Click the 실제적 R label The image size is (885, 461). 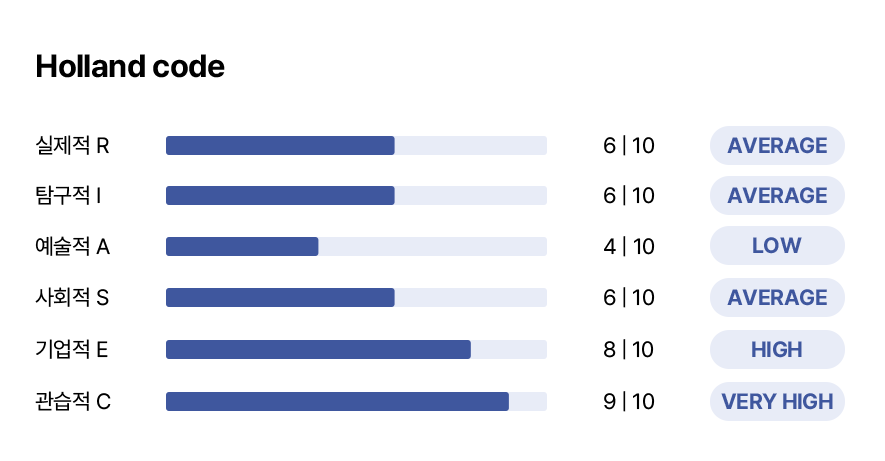[72, 146]
